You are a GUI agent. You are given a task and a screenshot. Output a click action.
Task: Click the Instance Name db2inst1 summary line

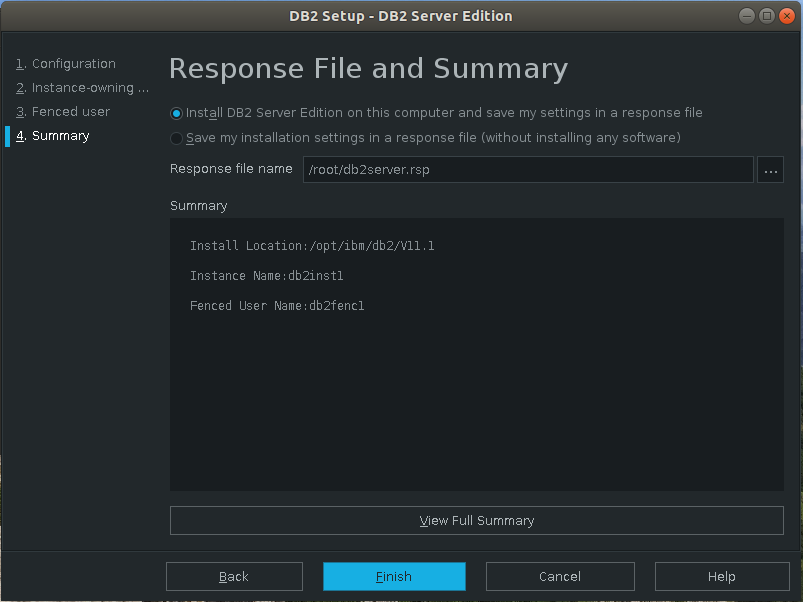tap(266, 276)
